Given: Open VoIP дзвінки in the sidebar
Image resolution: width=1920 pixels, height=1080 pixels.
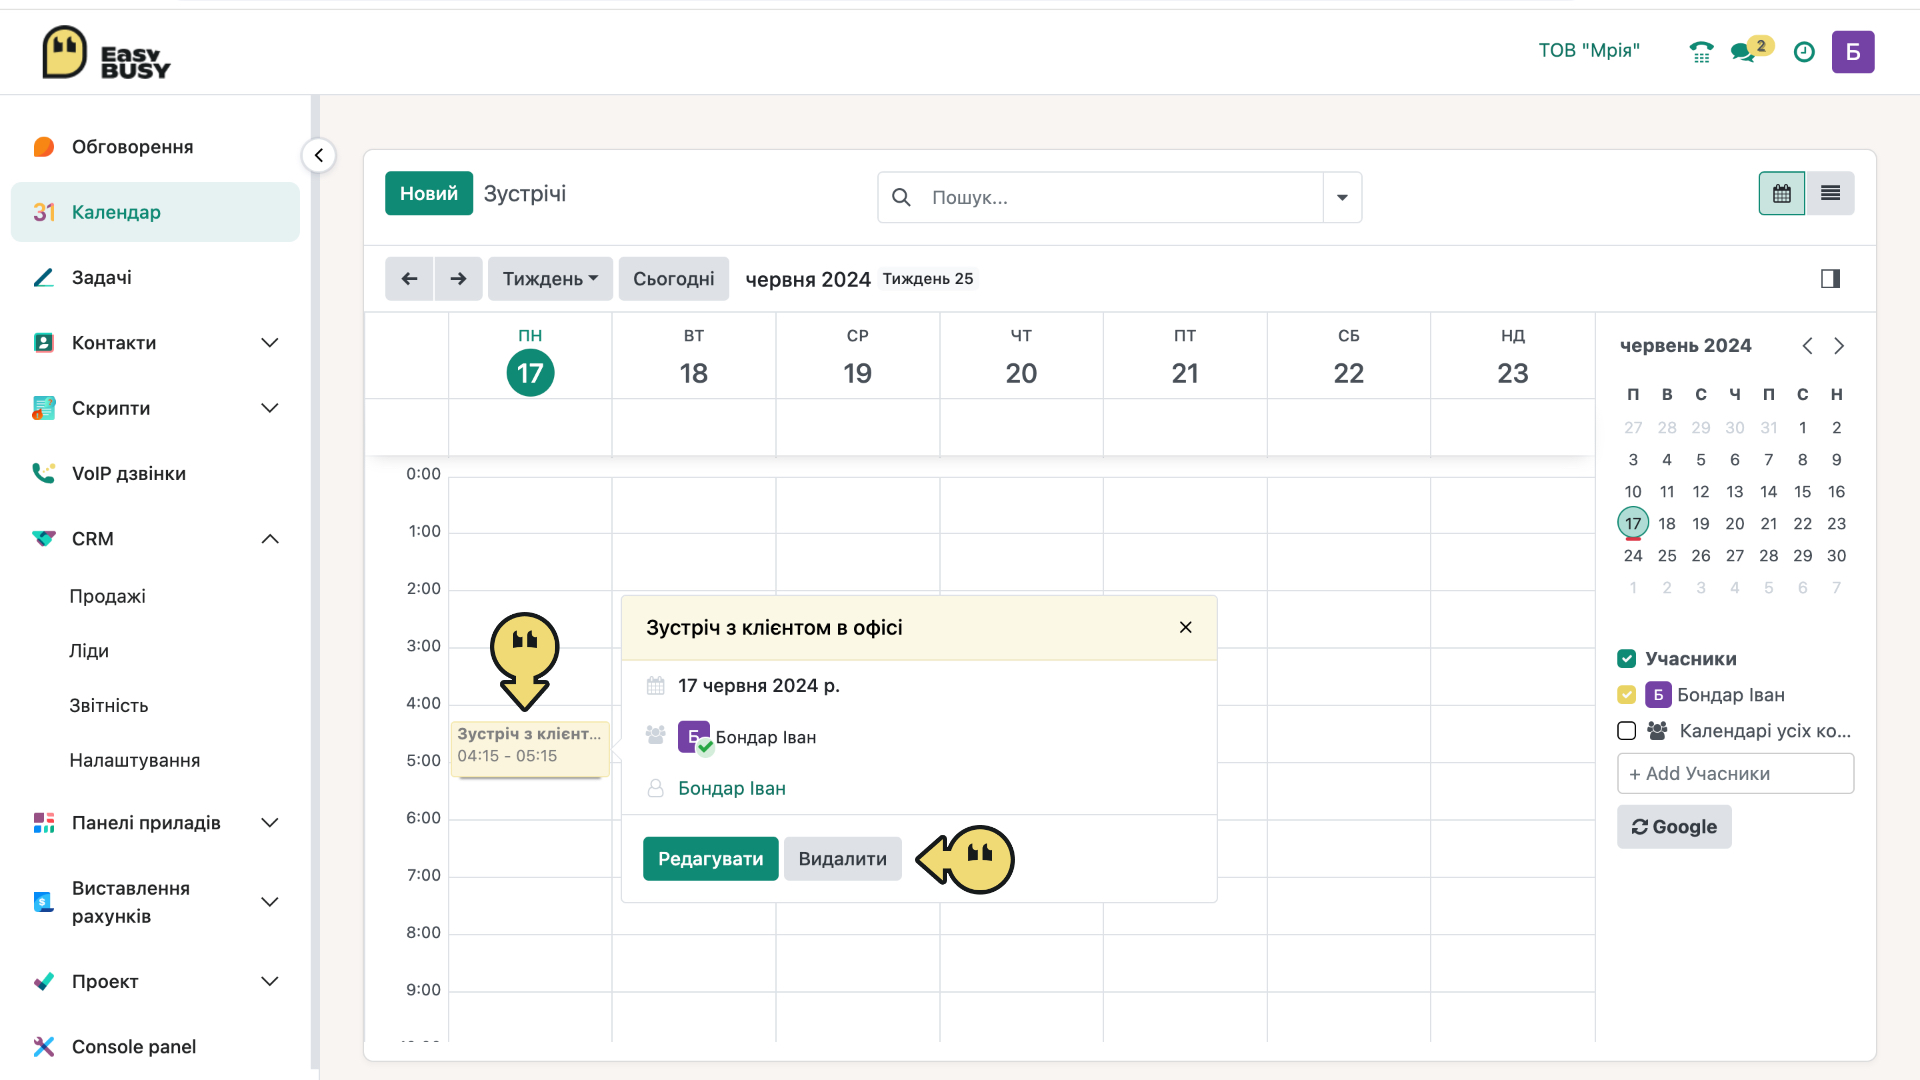Looking at the screenshot, I should [155, 474].
